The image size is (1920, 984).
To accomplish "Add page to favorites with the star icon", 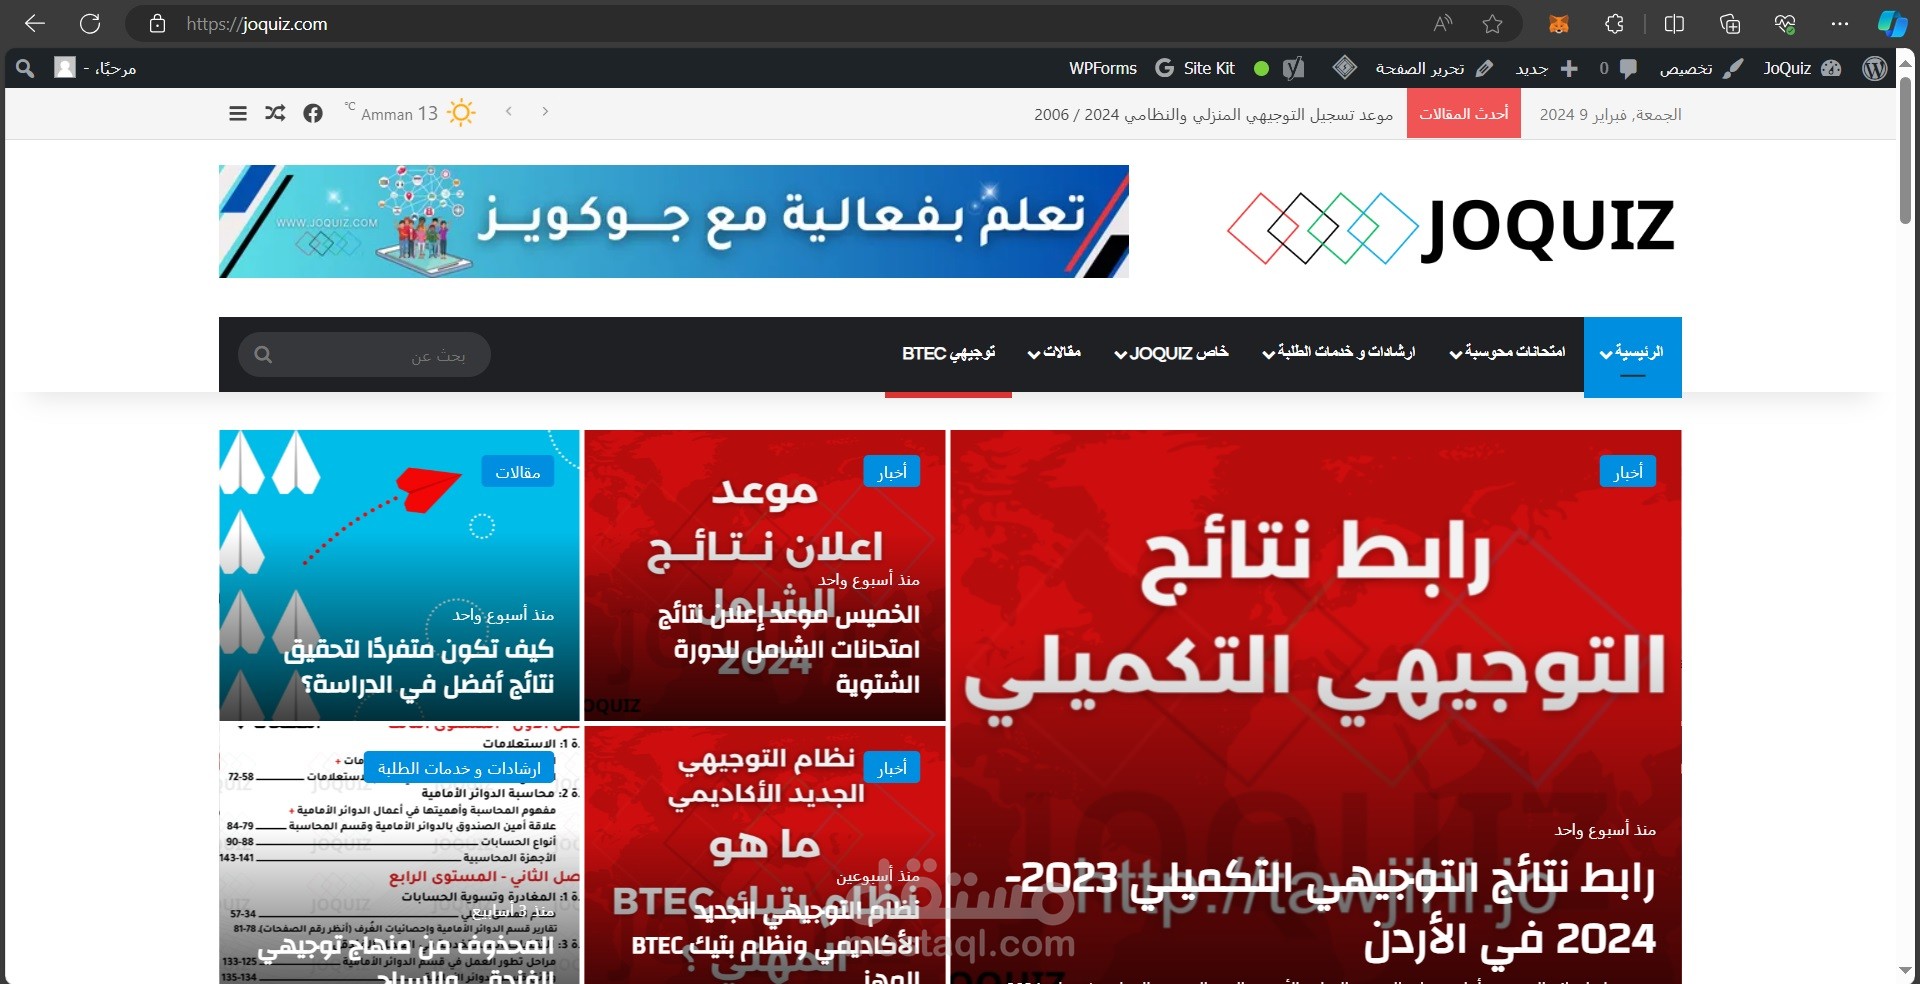I will click(1493, 23).
